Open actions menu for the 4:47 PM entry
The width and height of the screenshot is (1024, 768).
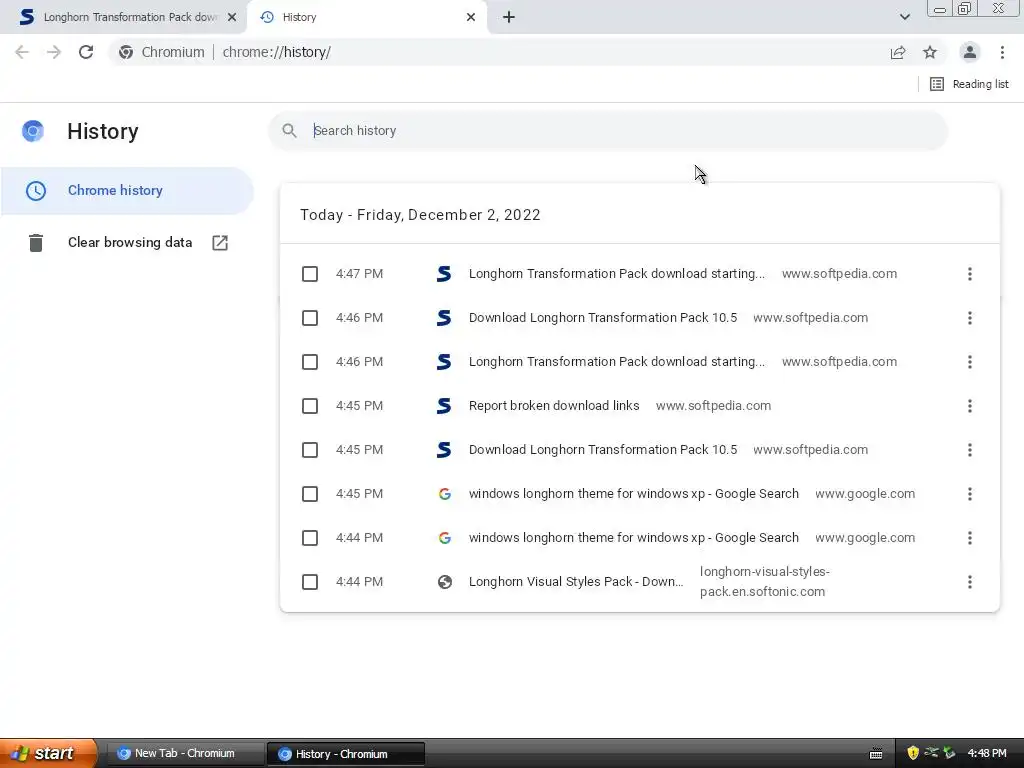[x=970, y=274]
